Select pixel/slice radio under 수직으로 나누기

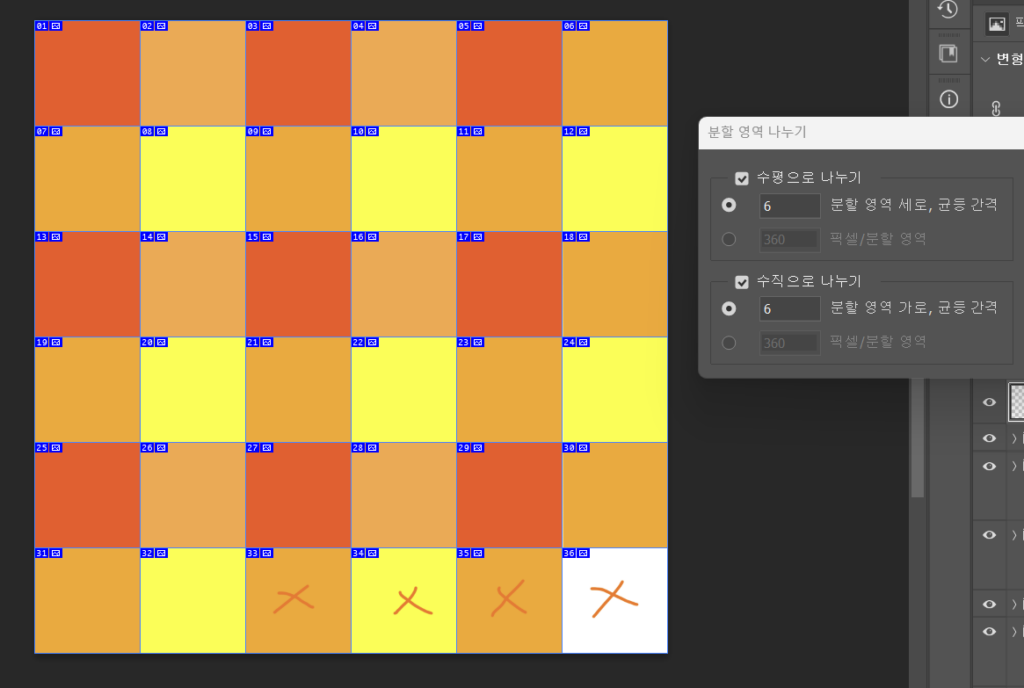click(x=729, y=343)
